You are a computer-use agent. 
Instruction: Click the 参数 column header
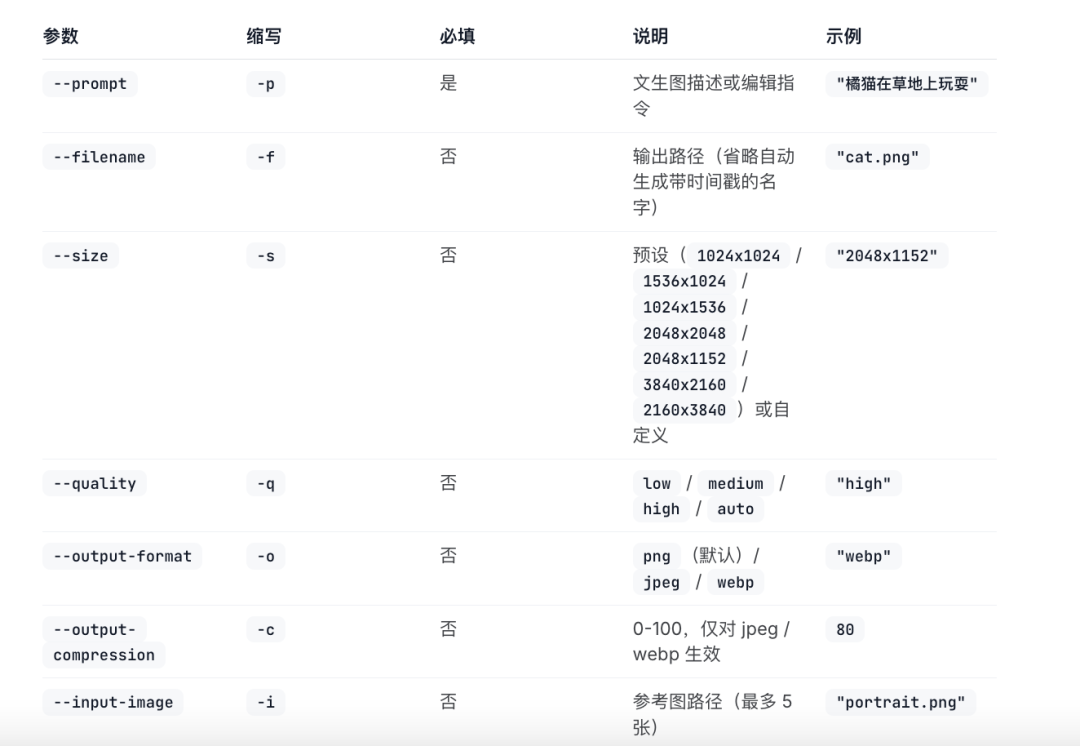[x=60, y=36]
